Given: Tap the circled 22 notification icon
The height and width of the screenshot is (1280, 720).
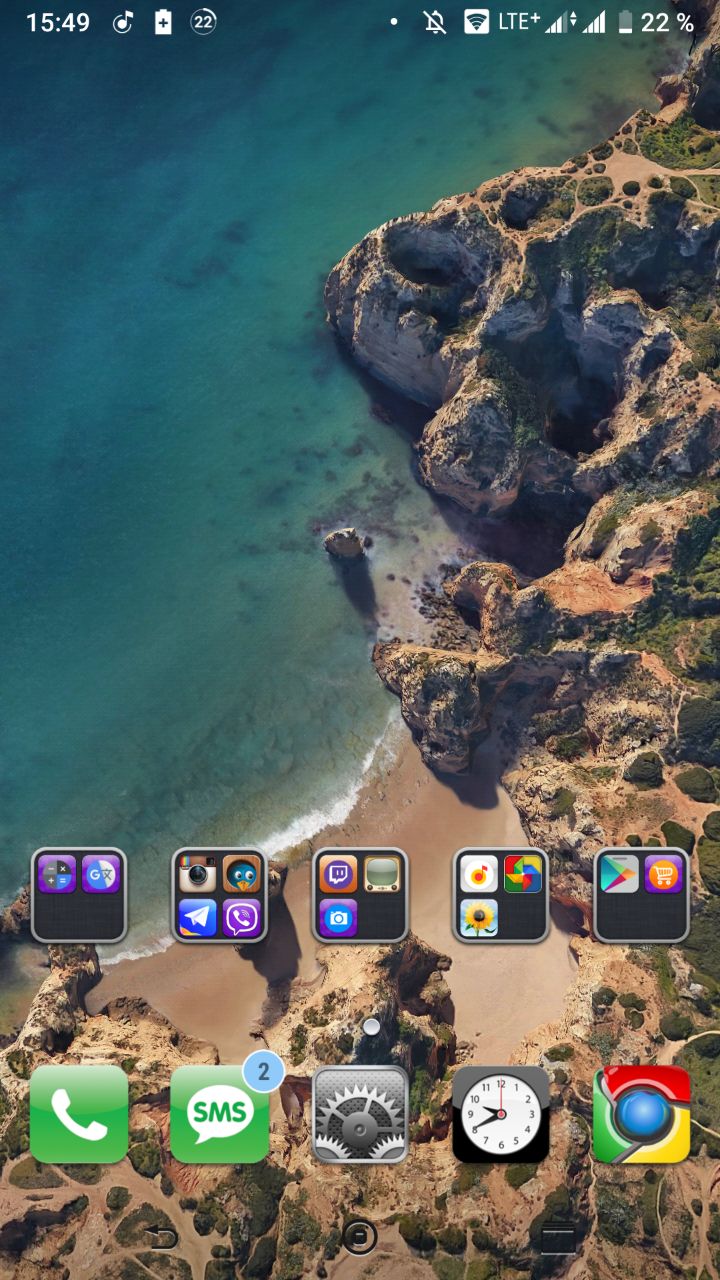Looking at the screenshot, I should point(203,22).
